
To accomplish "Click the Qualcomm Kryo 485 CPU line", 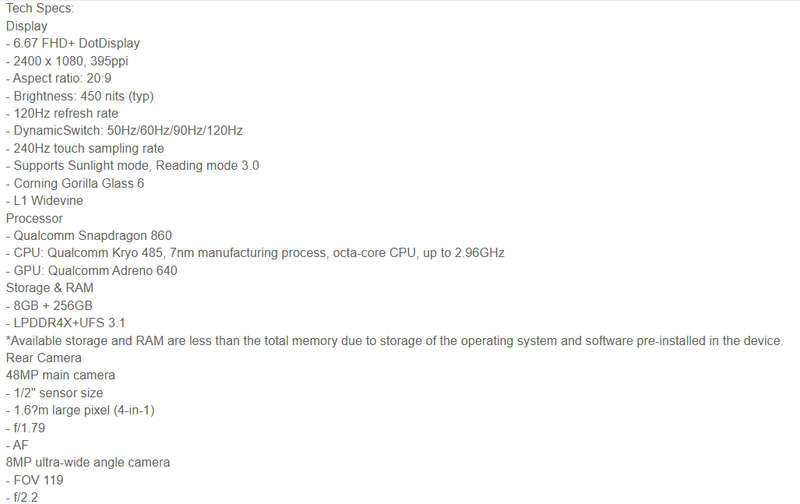I will 255,253.
